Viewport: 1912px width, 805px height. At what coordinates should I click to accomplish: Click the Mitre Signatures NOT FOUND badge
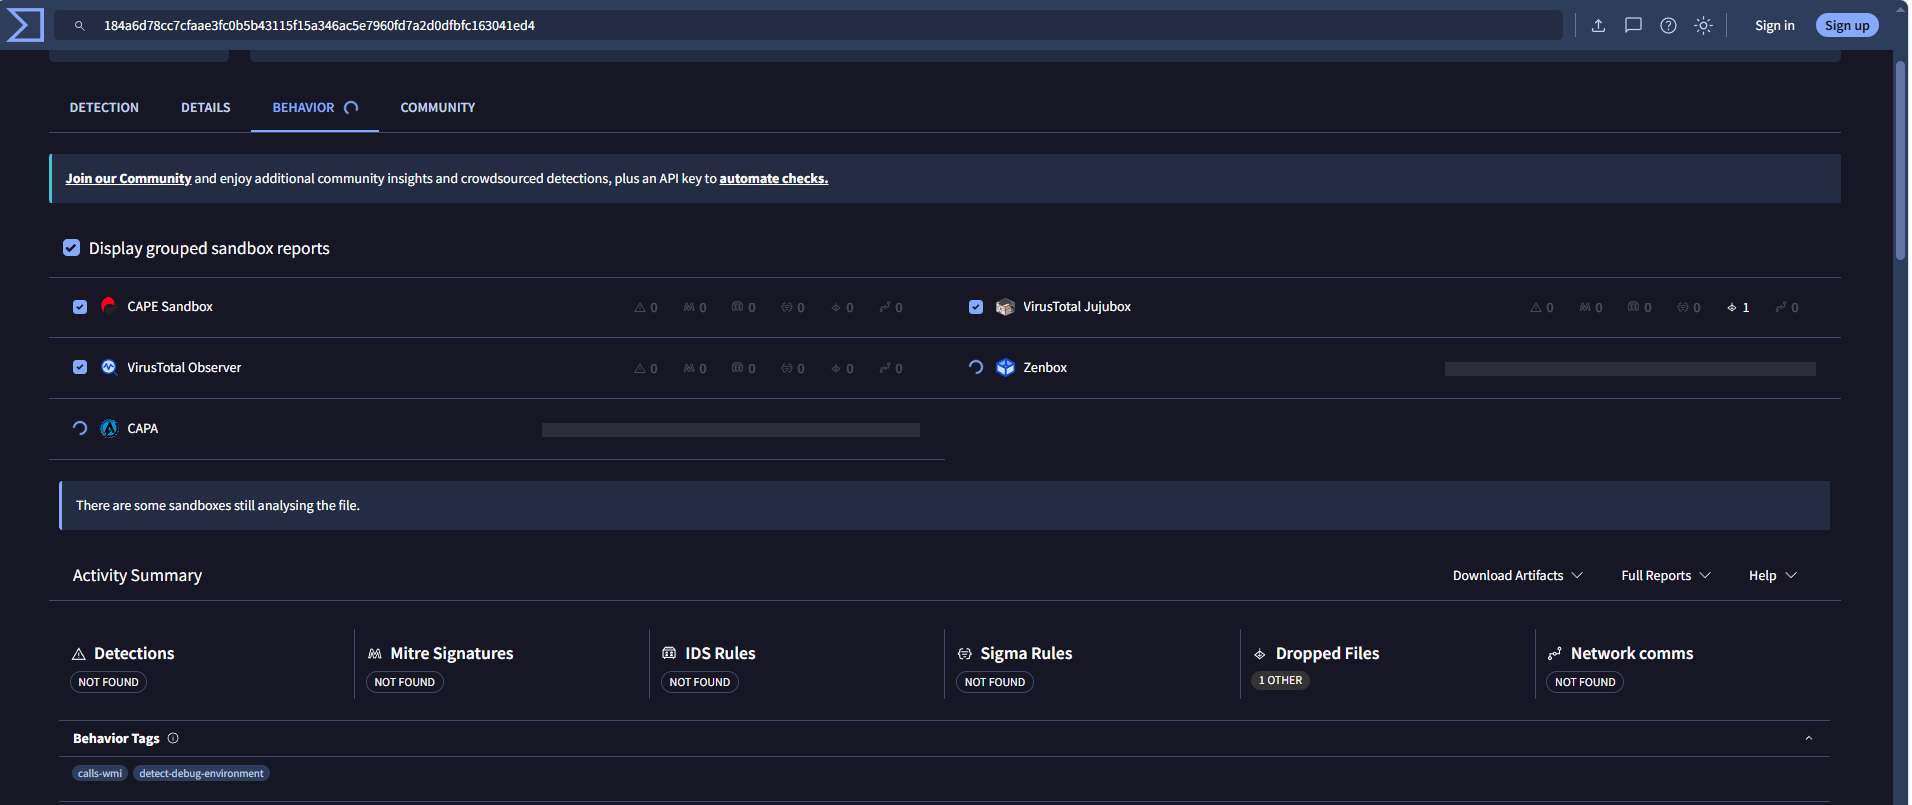pos(404,682)
